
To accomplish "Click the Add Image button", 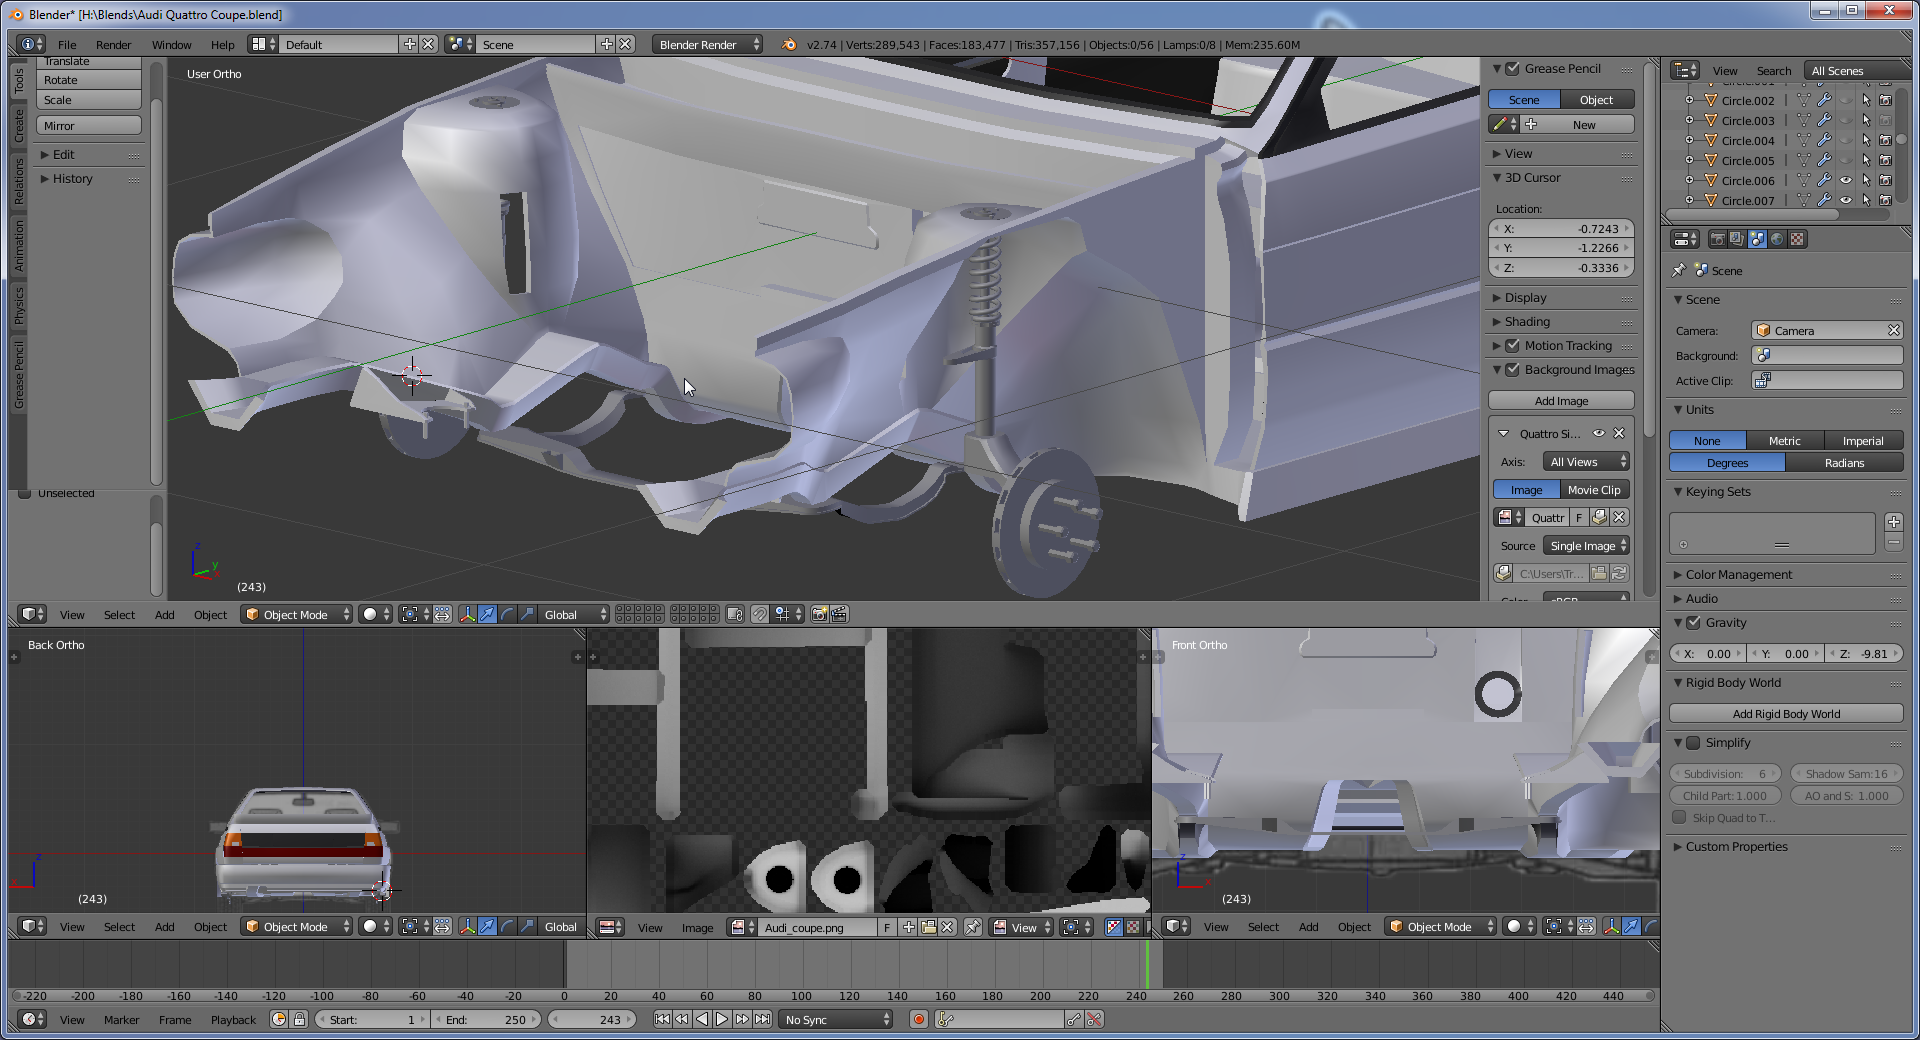I will pos(1561,401).
